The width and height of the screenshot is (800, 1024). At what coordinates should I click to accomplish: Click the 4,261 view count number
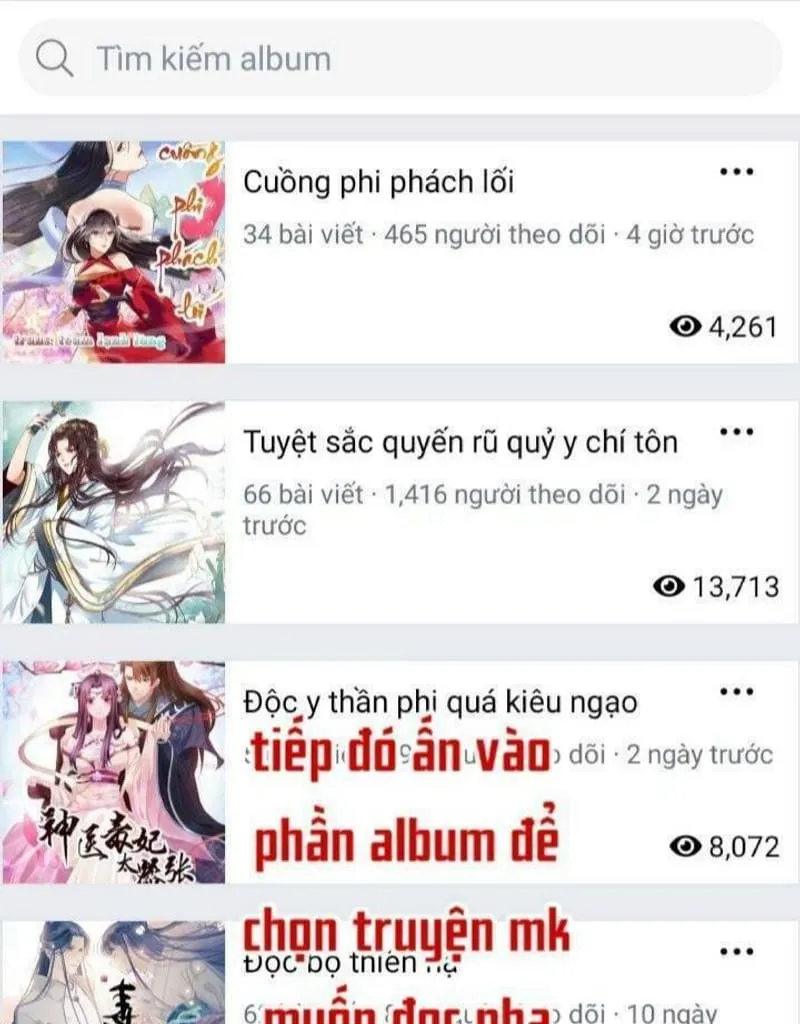click(x=744, y=327)
